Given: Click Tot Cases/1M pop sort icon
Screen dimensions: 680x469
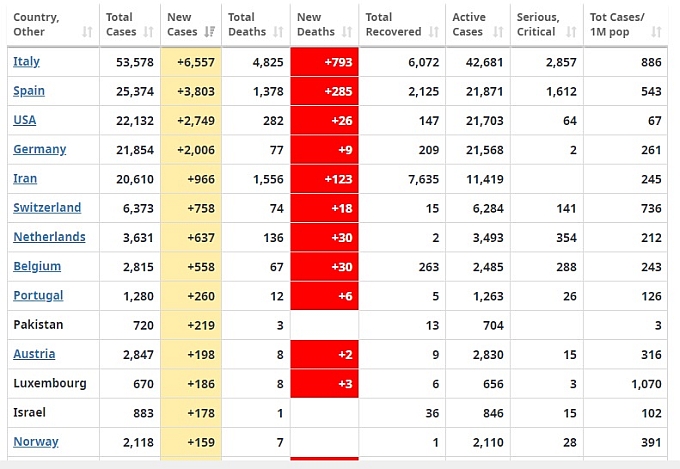Looking at the screenshot, I should point(656,33).
